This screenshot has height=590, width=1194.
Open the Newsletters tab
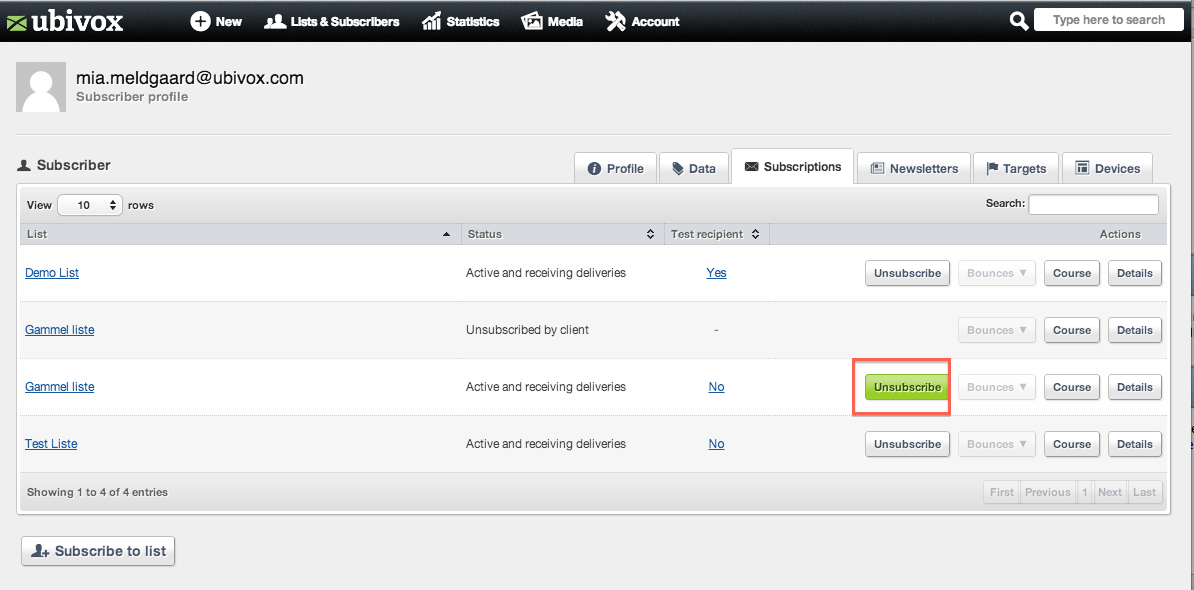pyautogui.click(x=914, y=168)
